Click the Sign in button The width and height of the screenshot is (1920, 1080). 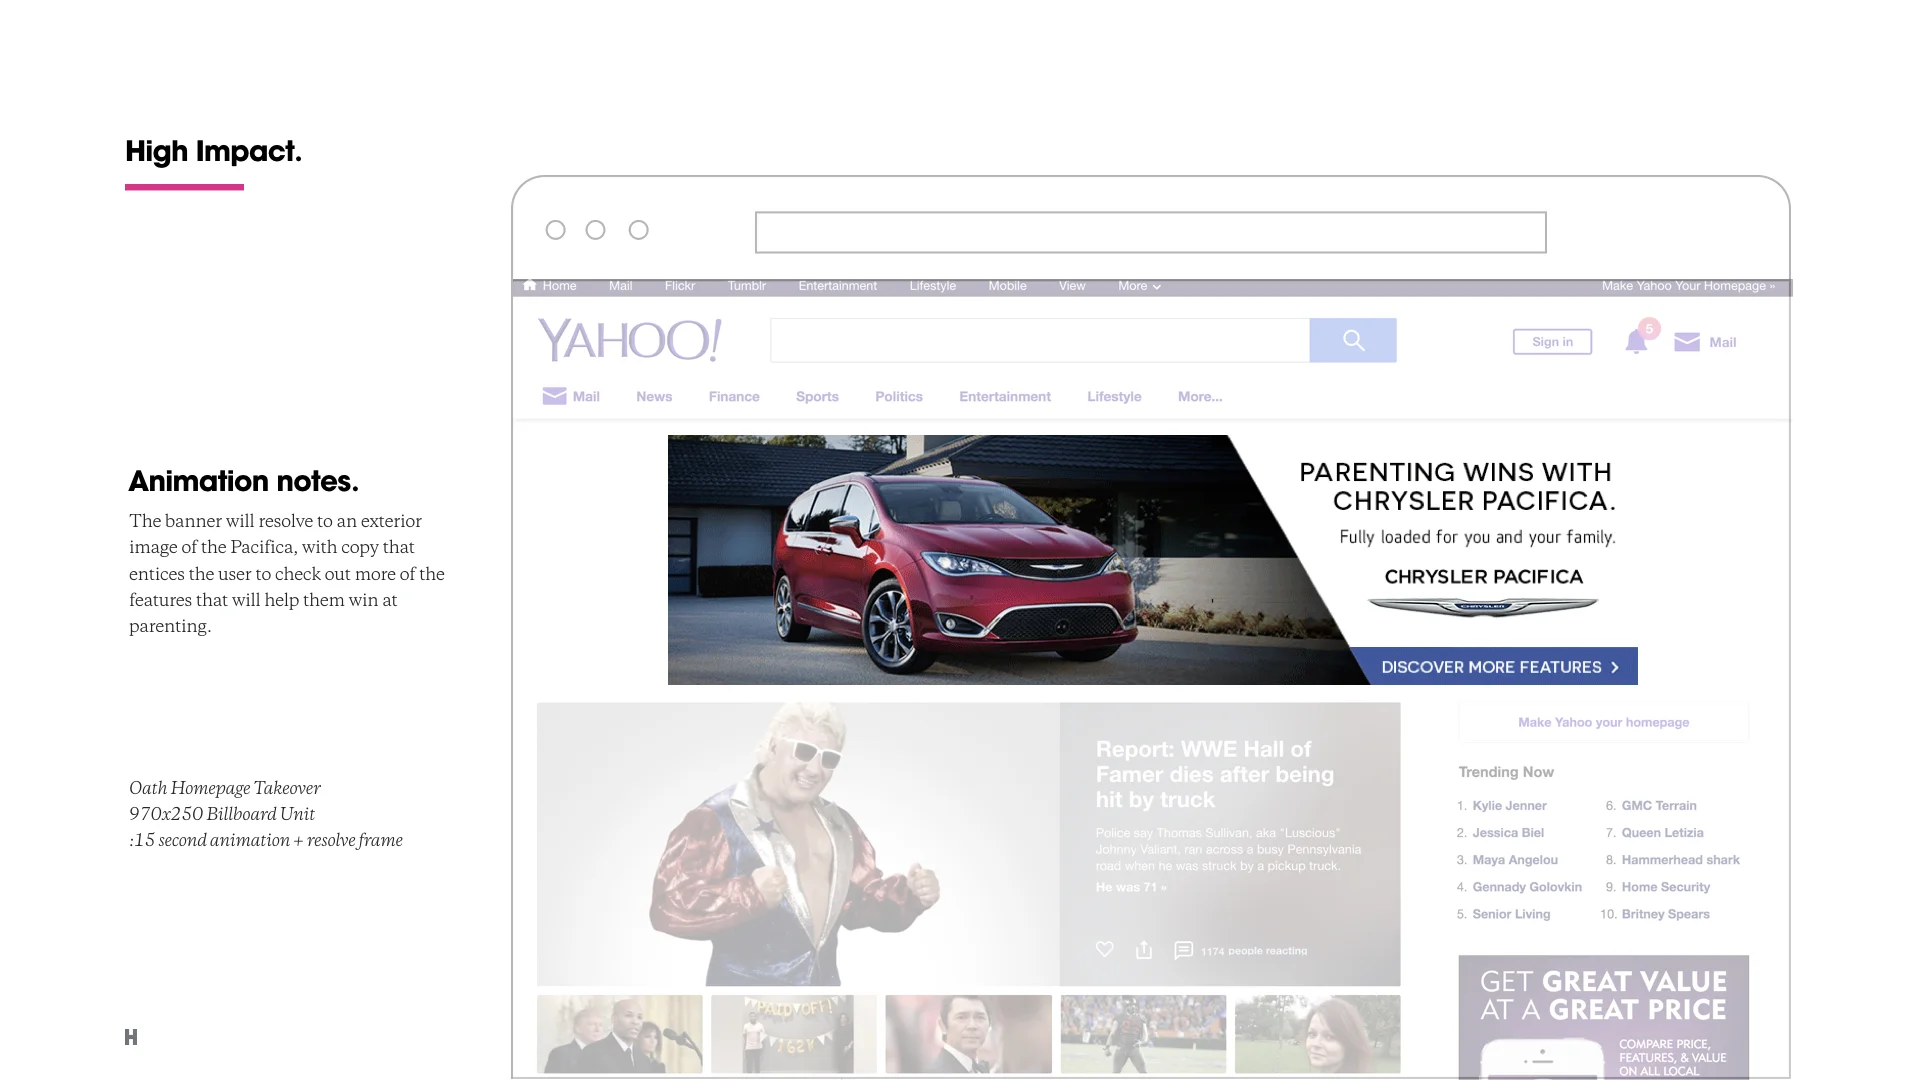(x=1552, y=342)
